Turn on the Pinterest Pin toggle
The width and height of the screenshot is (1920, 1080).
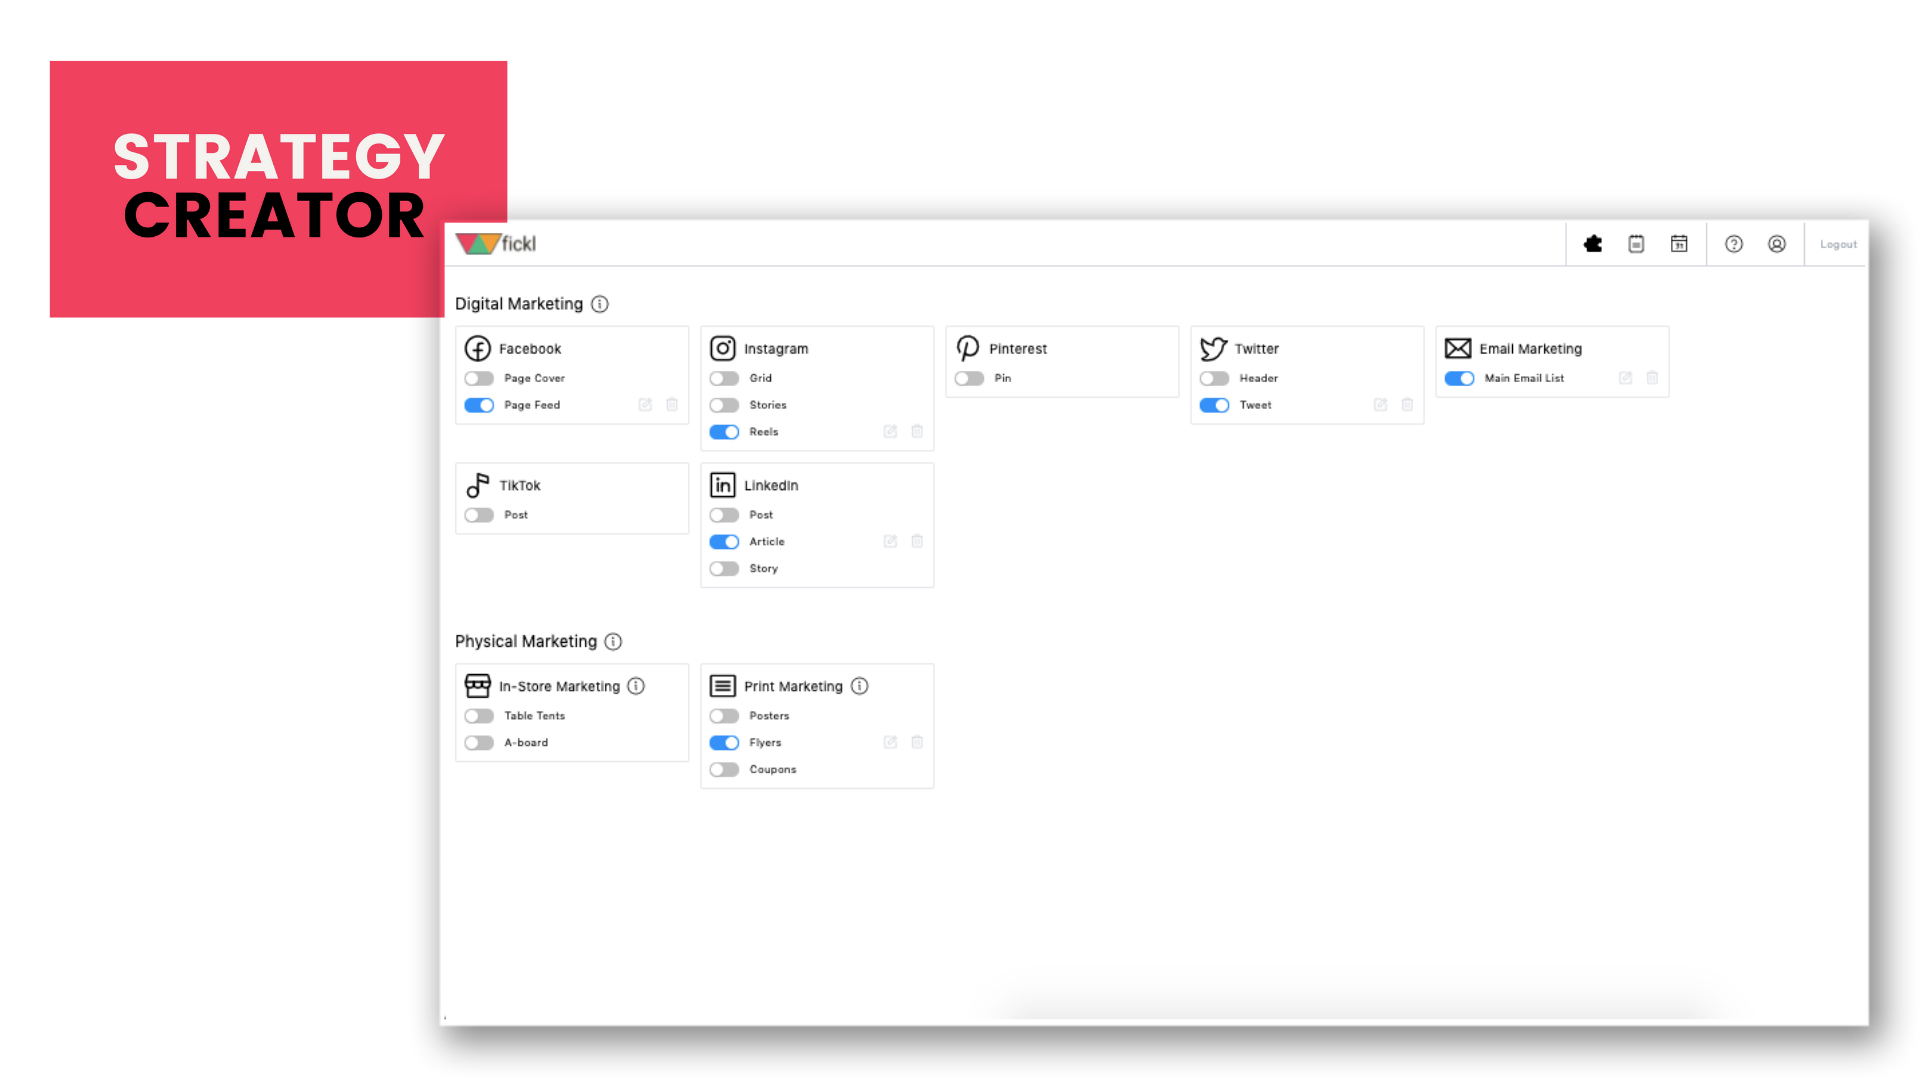(x=968, y=378)
